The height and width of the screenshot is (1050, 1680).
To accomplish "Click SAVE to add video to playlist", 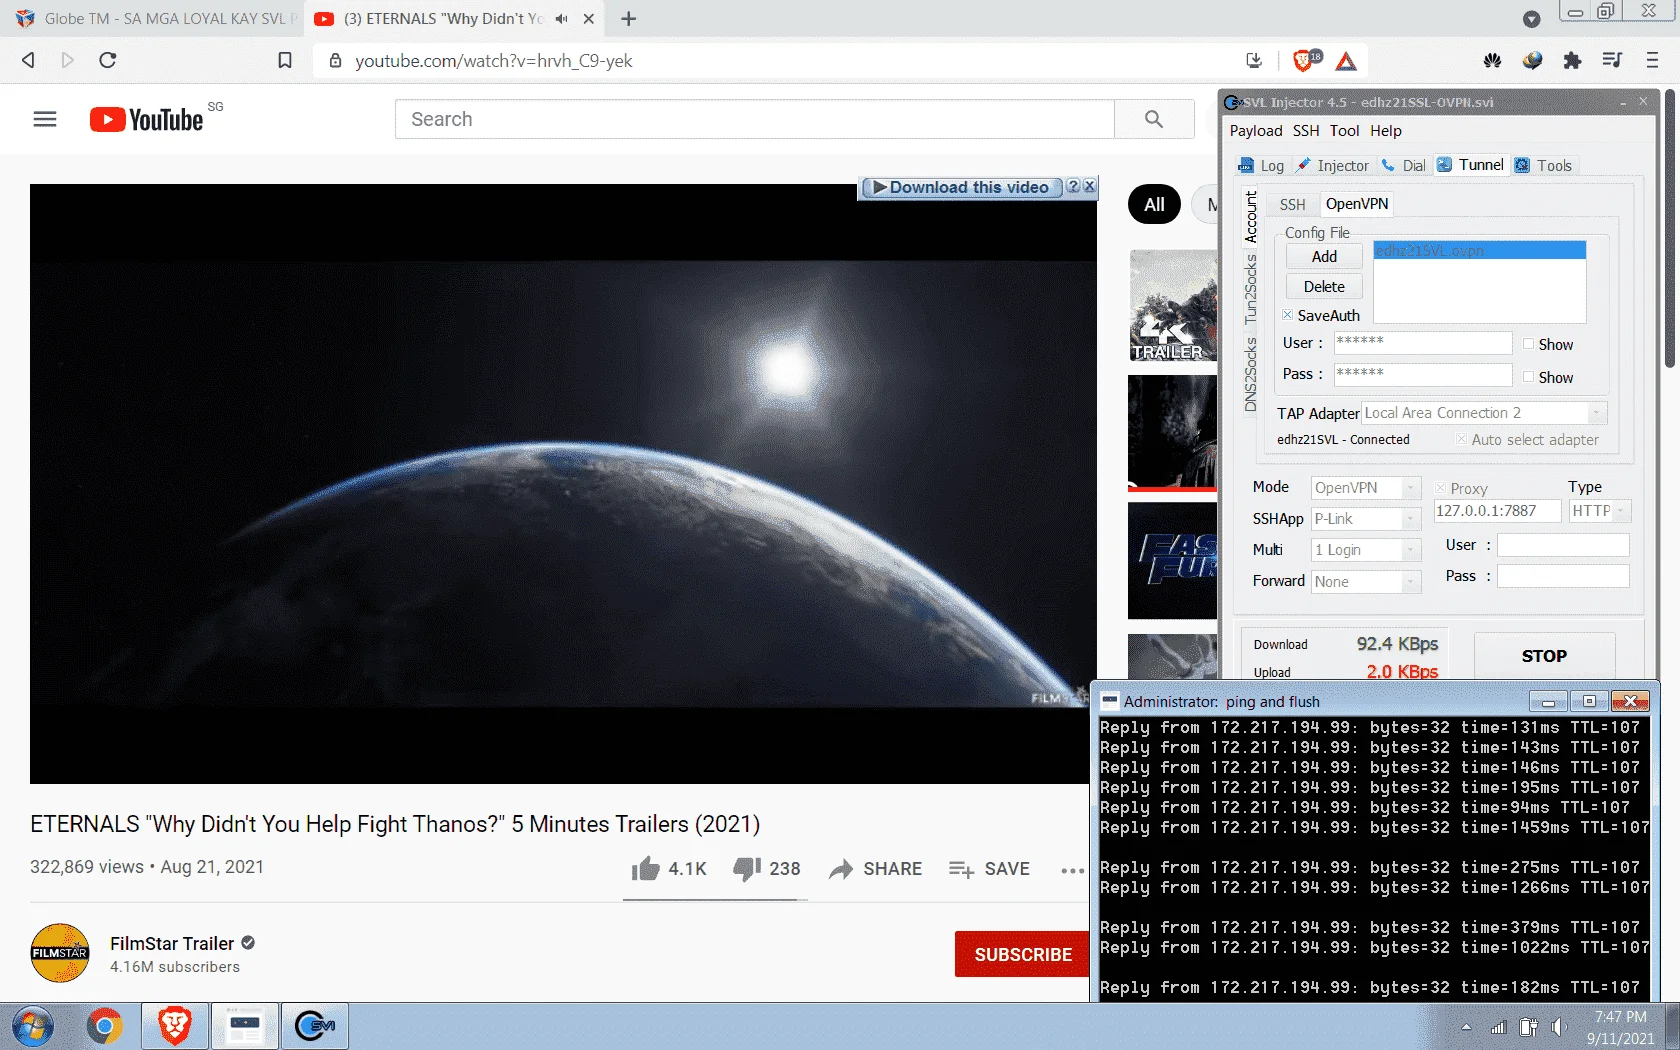I will [989, 869].
